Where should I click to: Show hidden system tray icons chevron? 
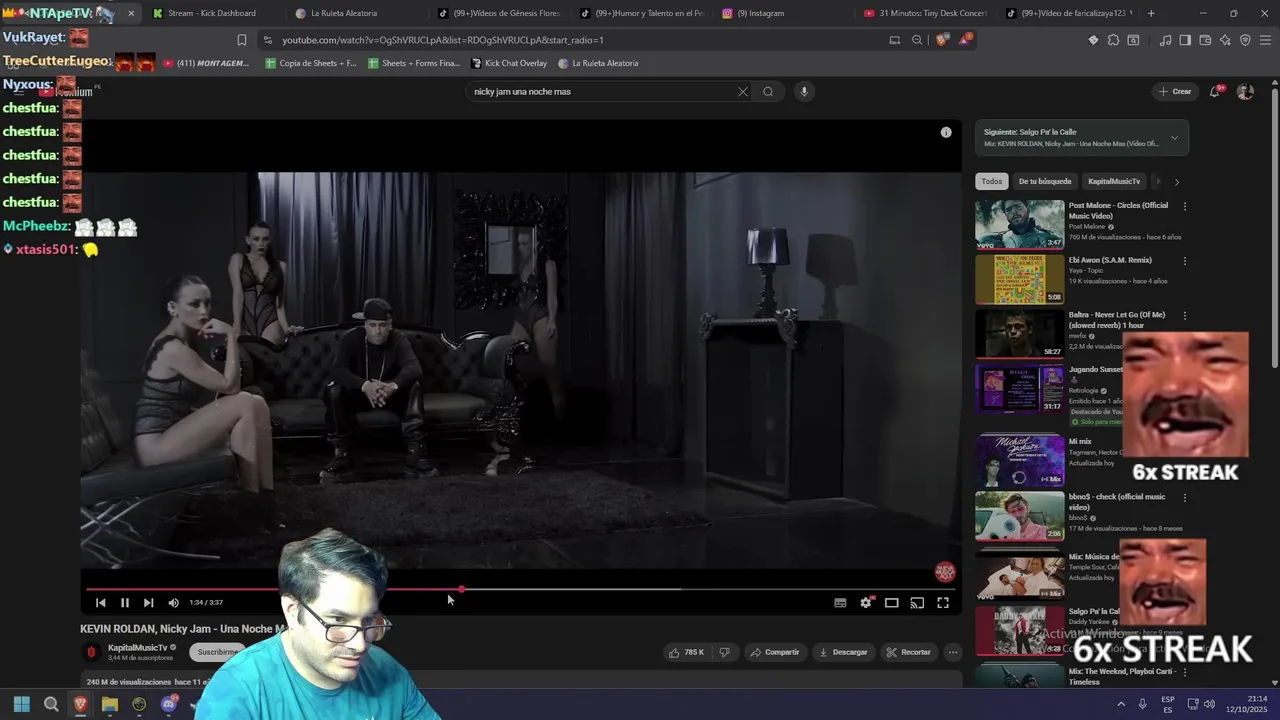point(1121,704)
